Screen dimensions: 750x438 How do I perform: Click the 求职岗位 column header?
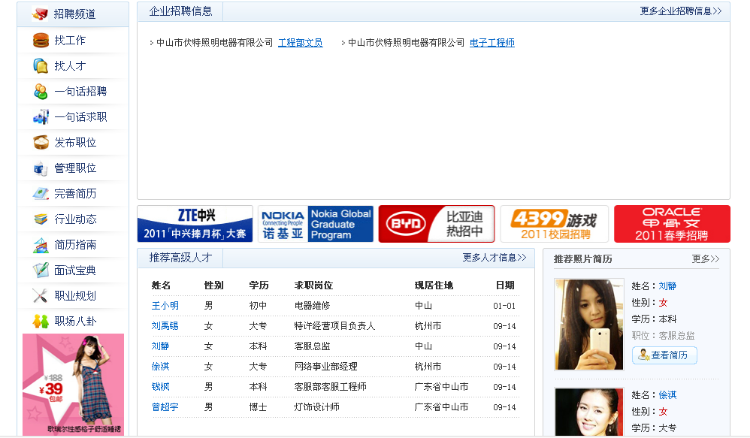(313, 285)
